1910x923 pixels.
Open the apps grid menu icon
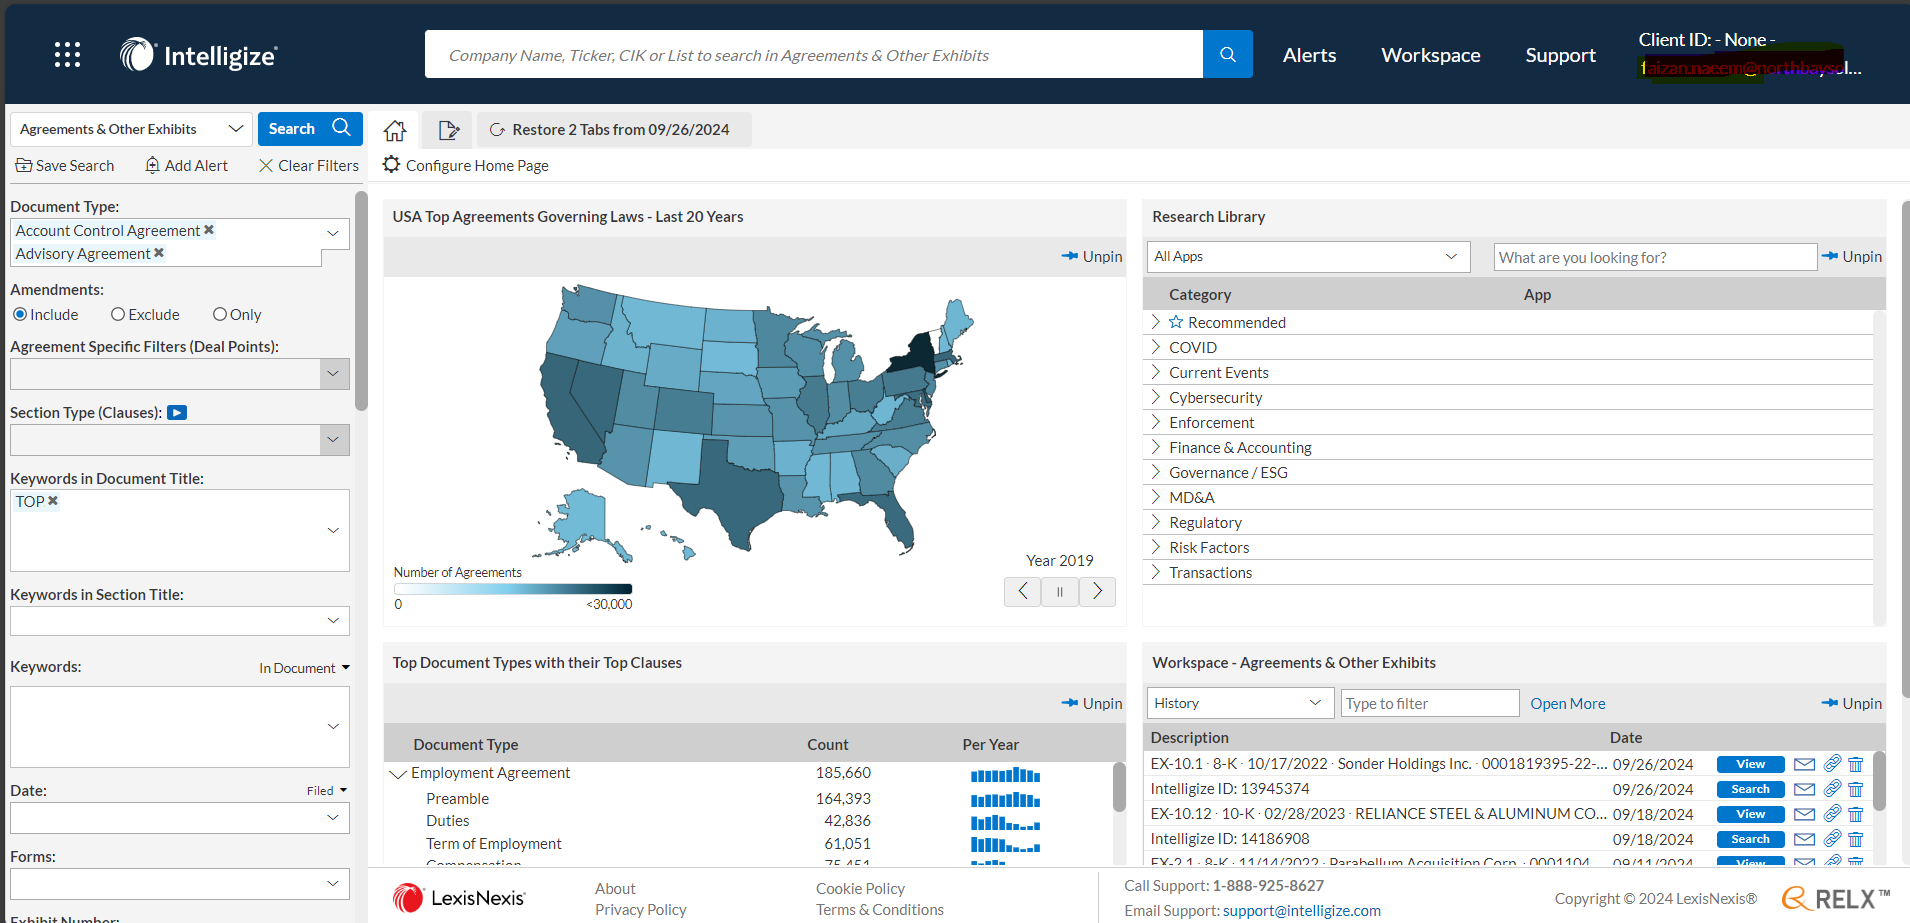pyautogui.click(x=67, y=55)
